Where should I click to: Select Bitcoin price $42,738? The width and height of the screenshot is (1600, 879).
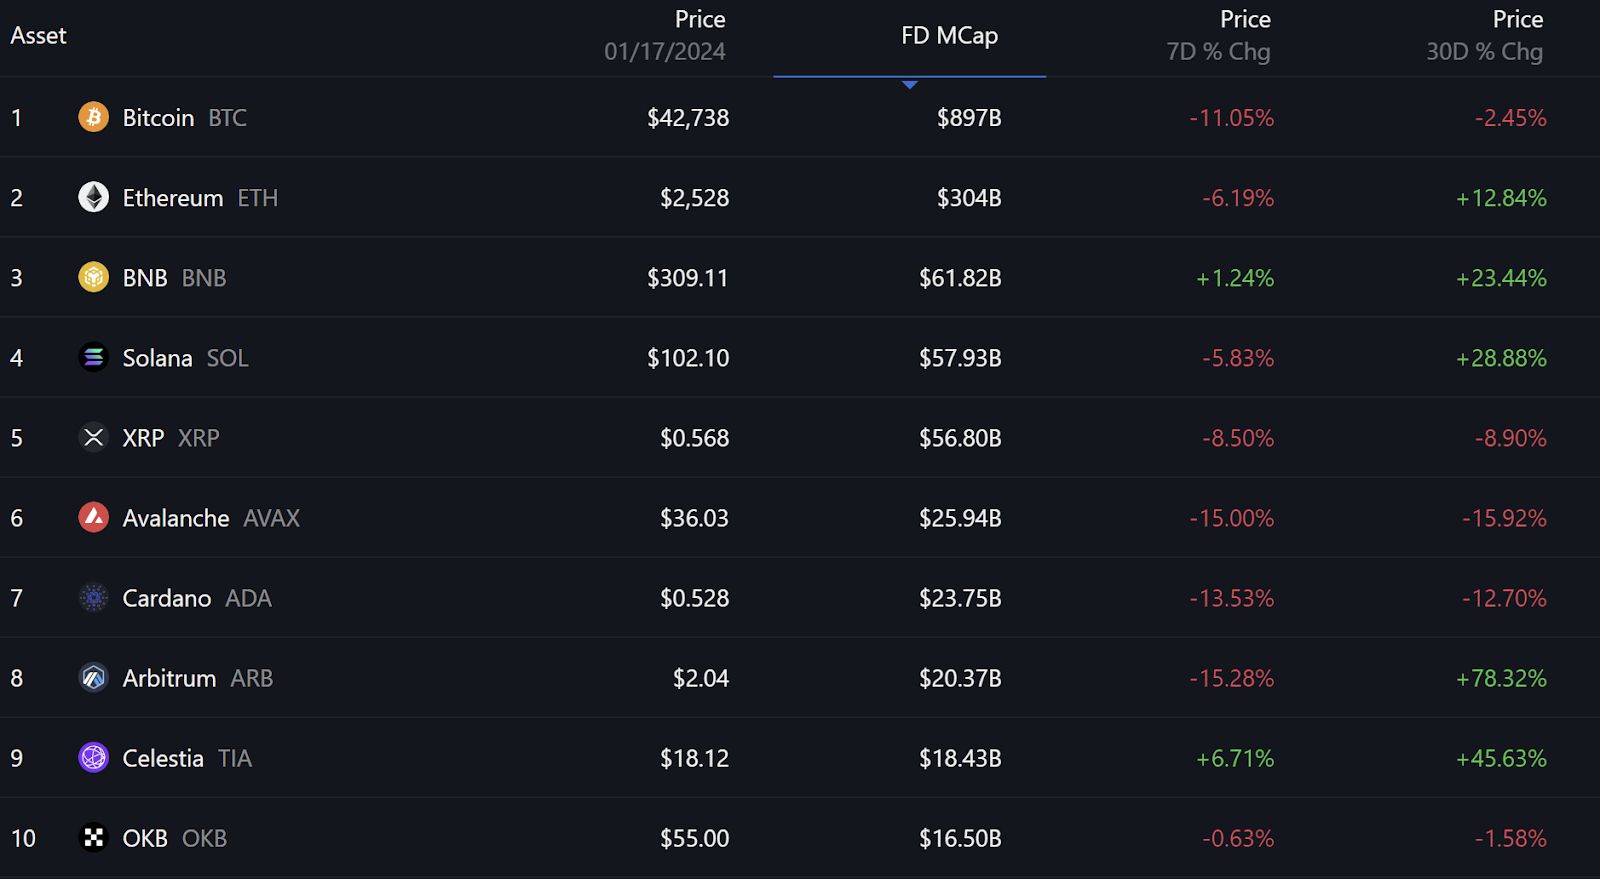coord(688,118)
